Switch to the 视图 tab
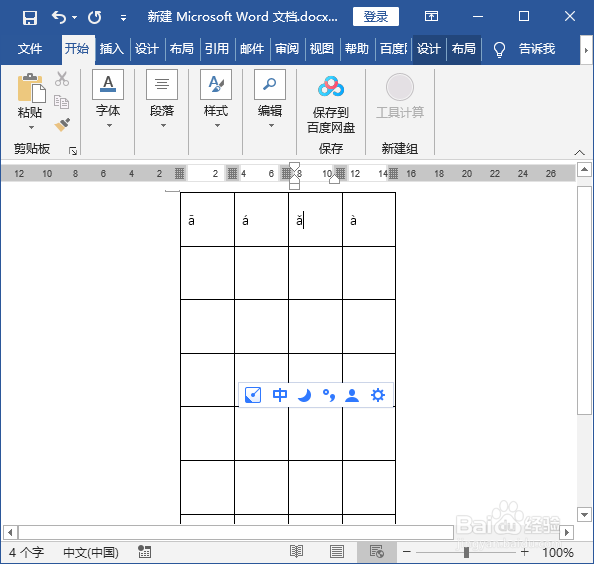The width and height of the screenshot is (594, 564). (x=322, y=48)
